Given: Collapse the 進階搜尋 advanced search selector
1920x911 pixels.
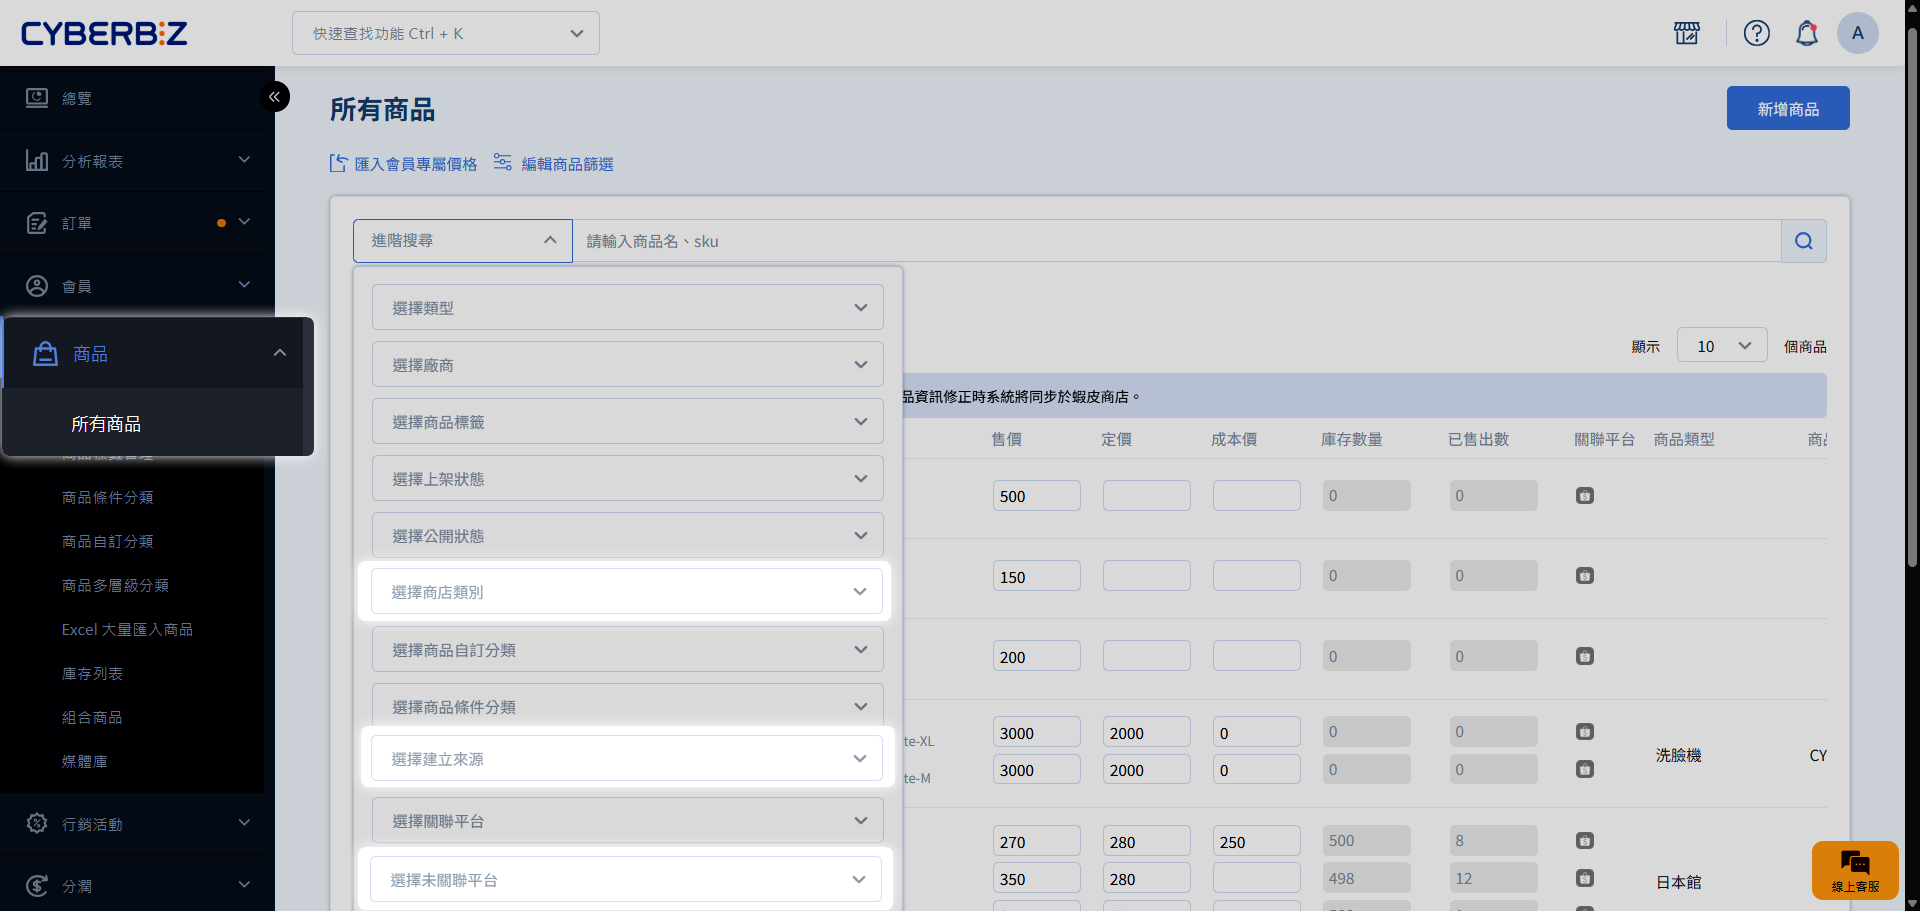Looking at the screenshot, I should pyautogui.click(x=462, y=241).
